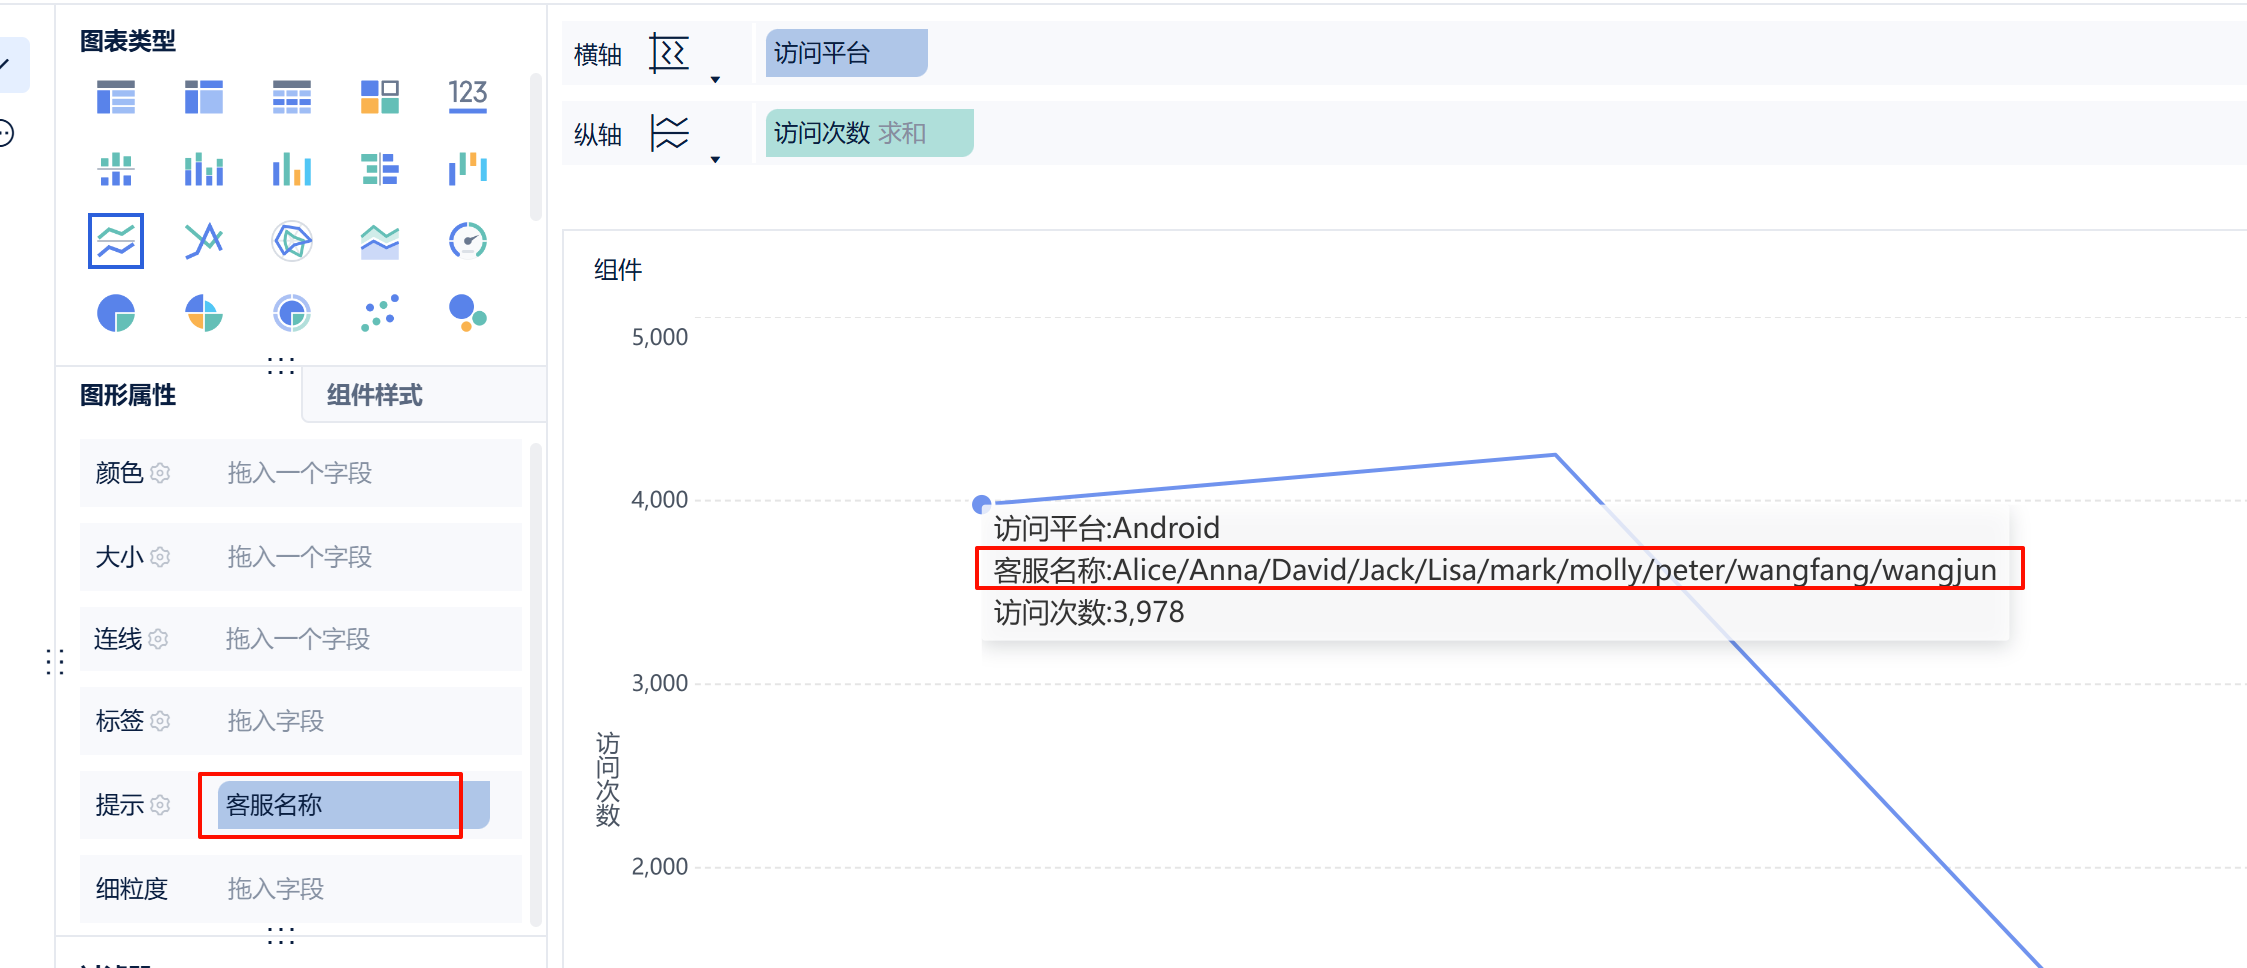Switch to the 图形属性 tab
This screenshot has width=2247, height=968.
[x=128, y=395]
